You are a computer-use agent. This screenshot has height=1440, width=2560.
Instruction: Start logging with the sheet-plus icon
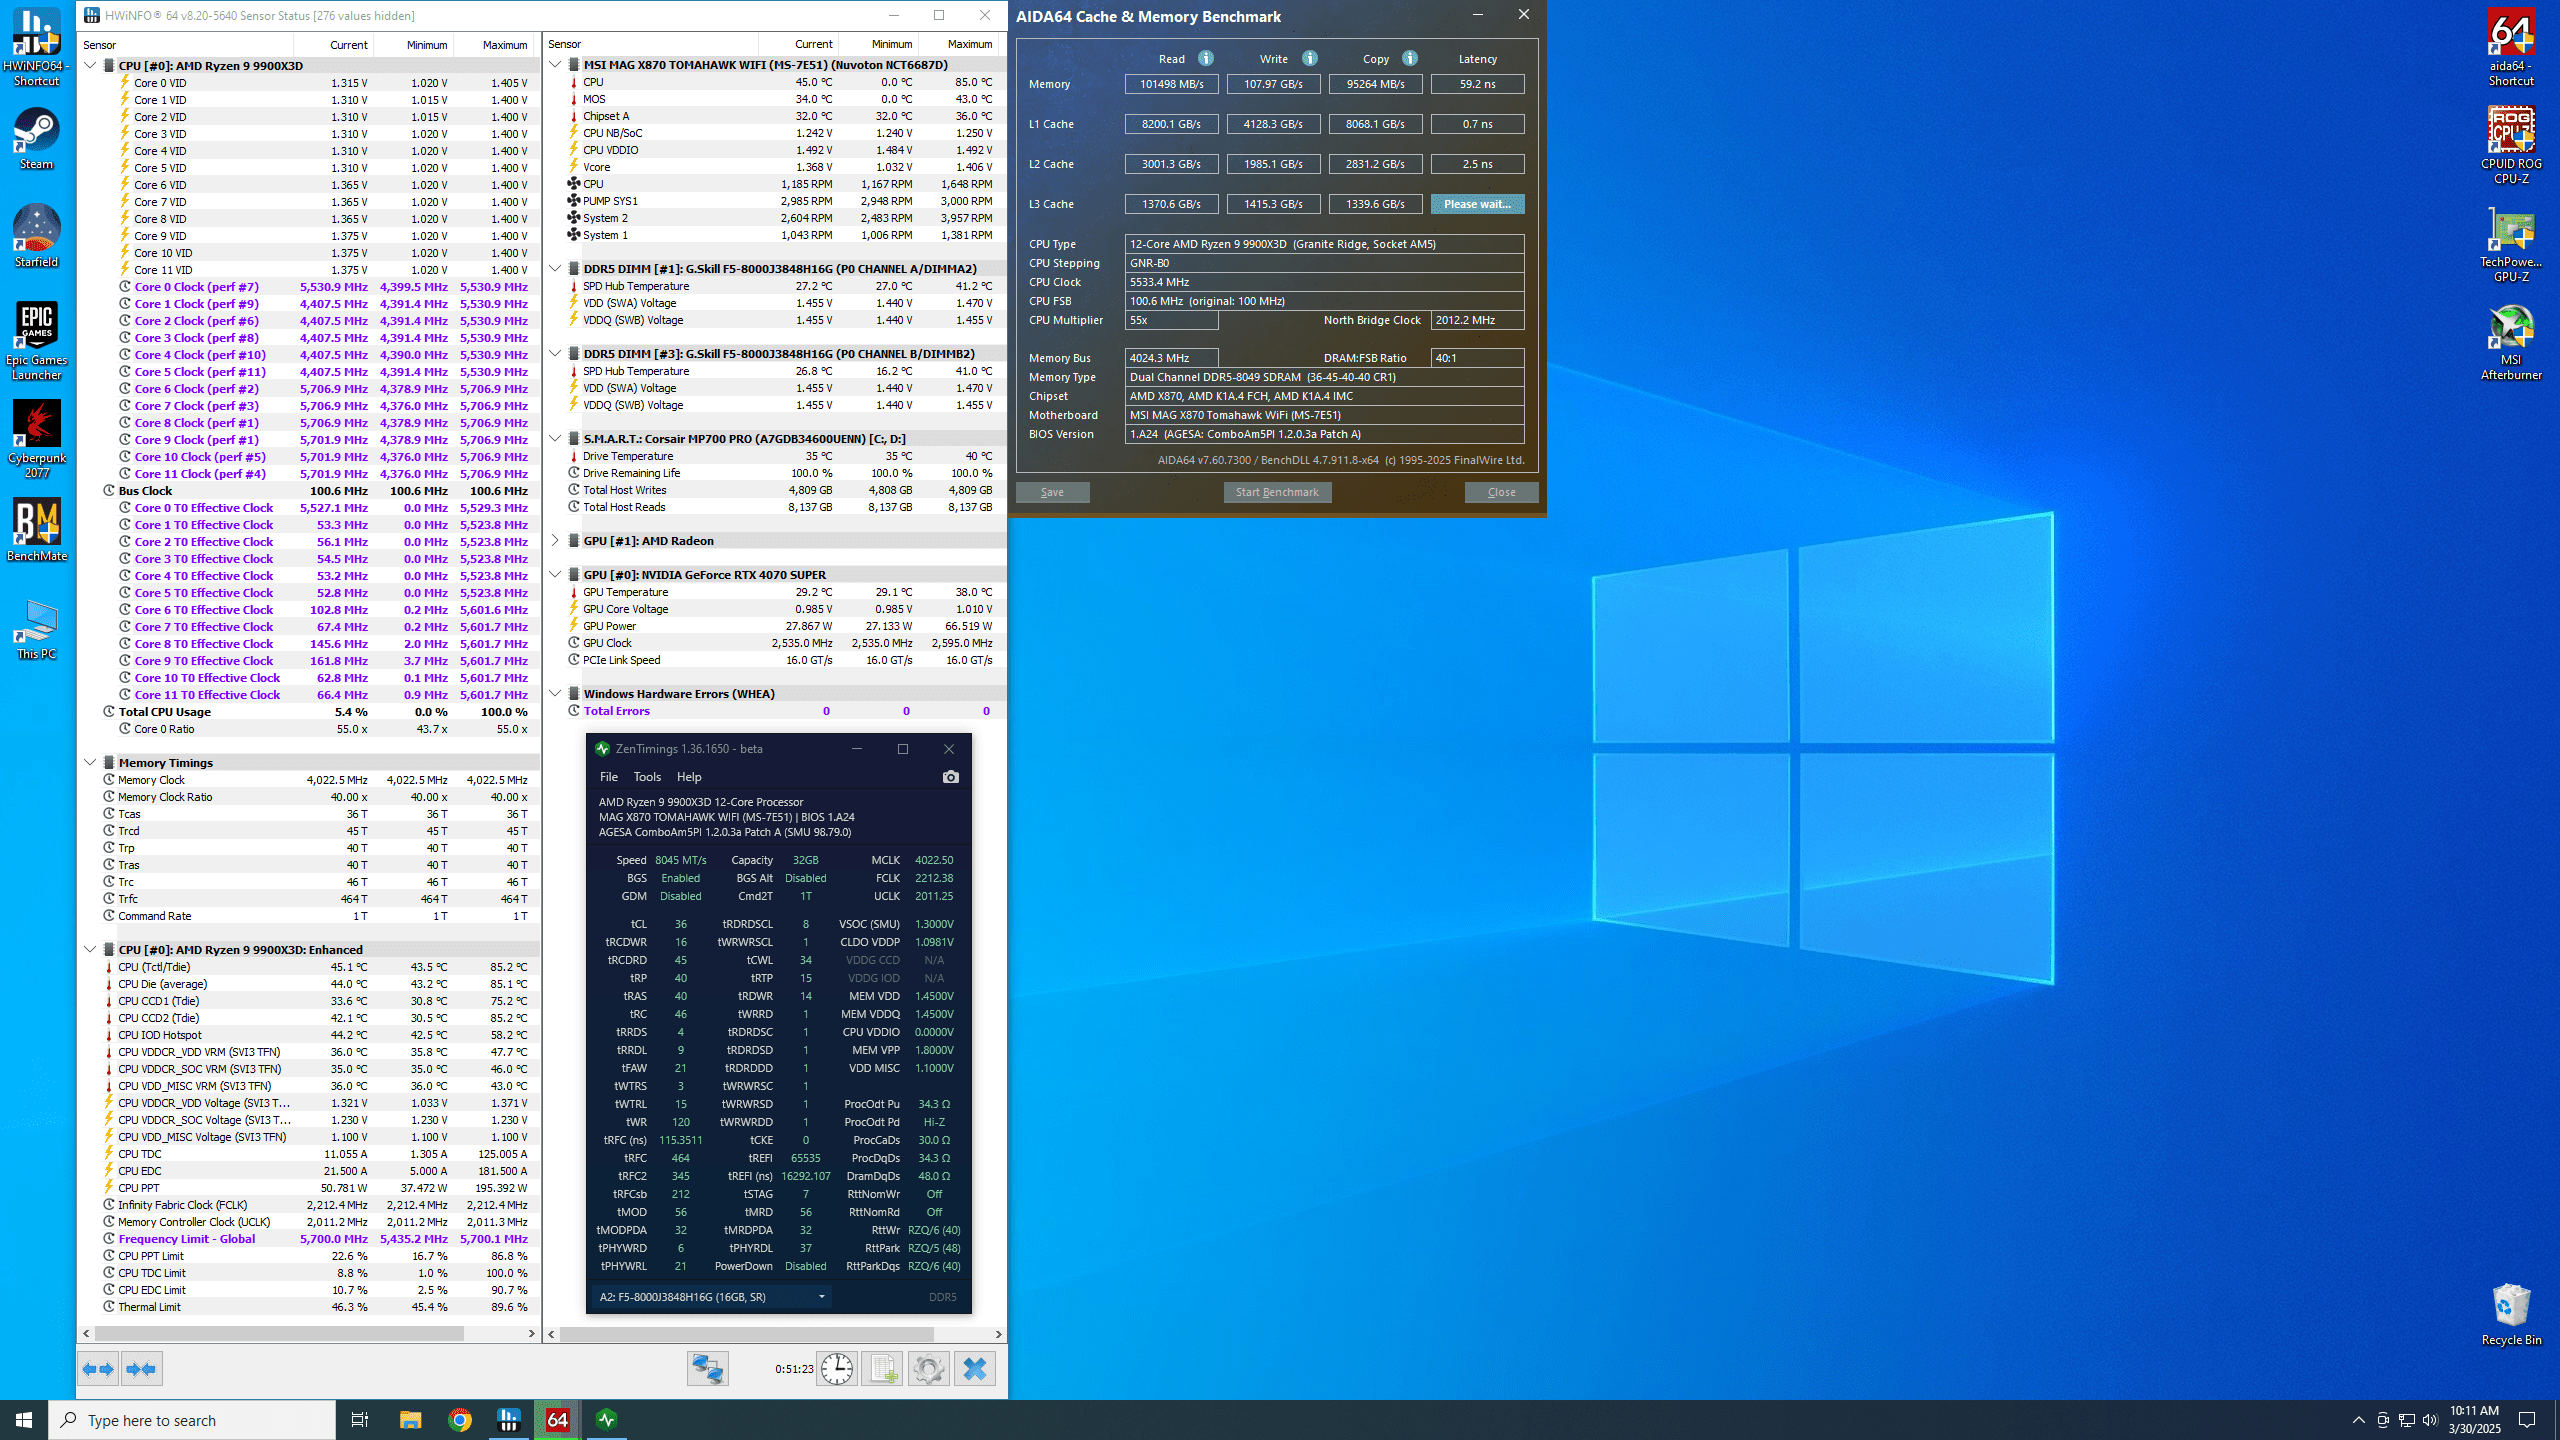pyautogui.click(x=882, y=1368)
